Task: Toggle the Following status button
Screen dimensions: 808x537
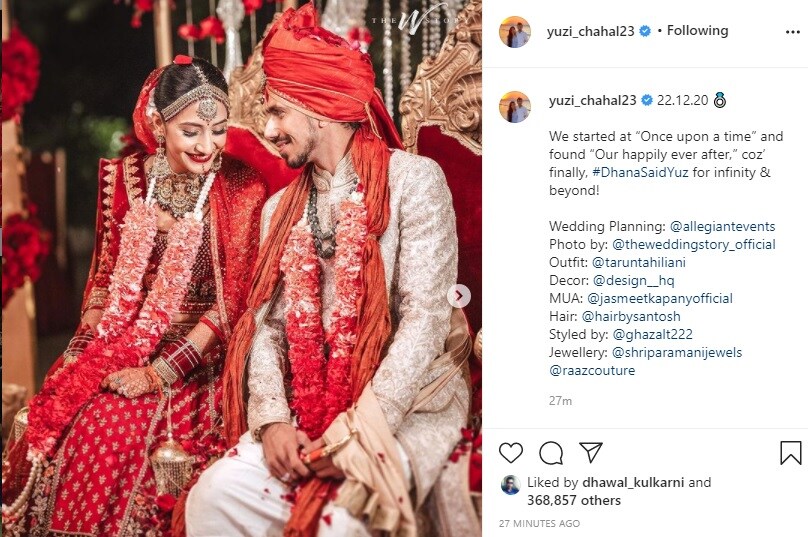Action: [697, 31]
